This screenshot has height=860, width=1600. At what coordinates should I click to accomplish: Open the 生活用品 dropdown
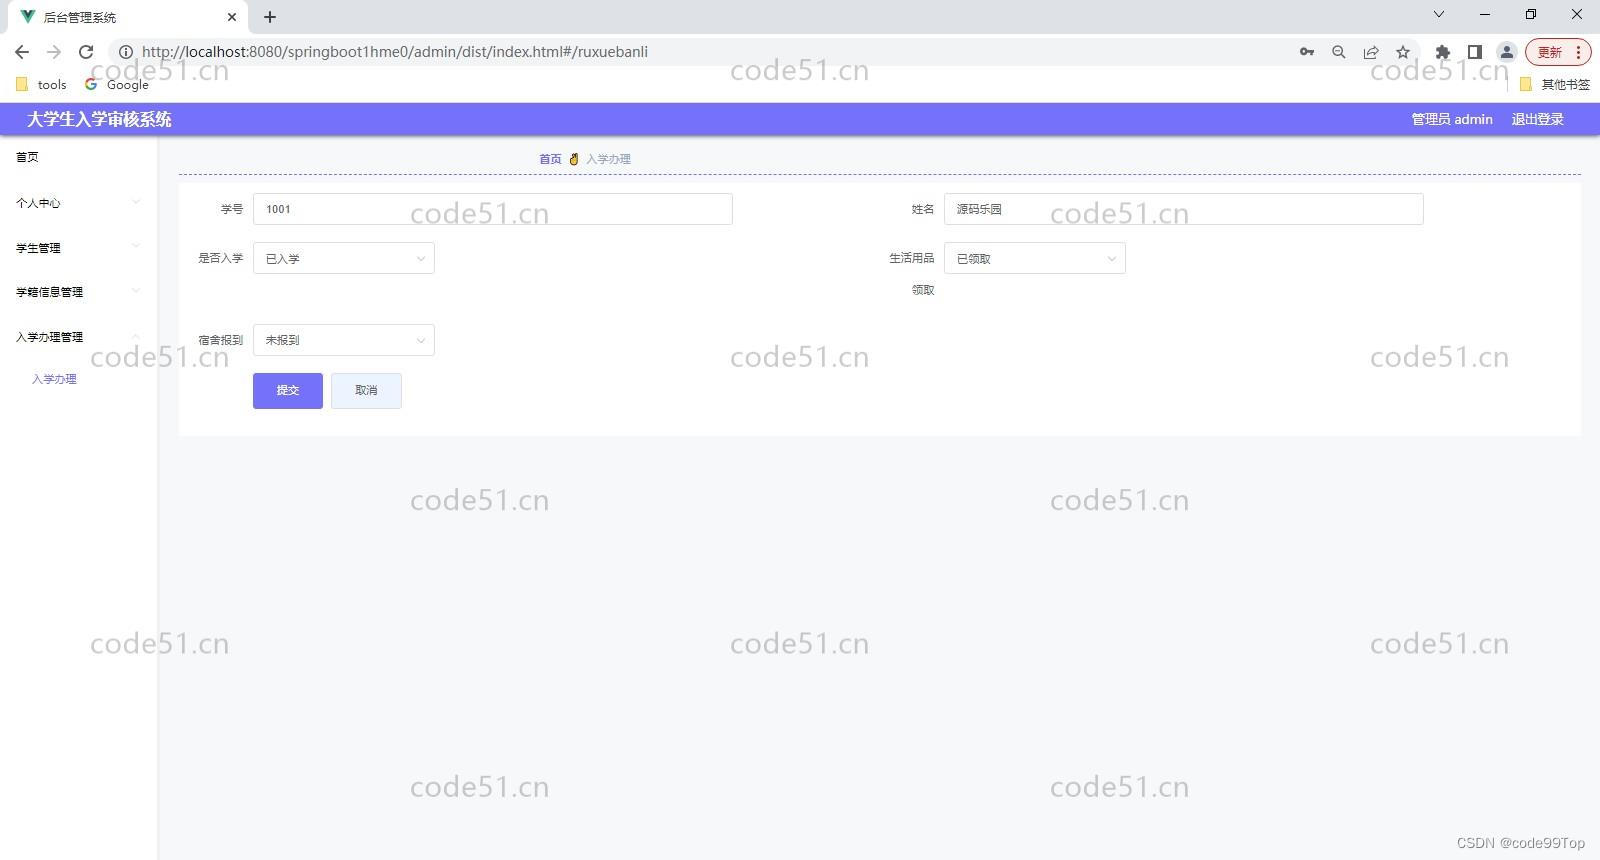(1035, 258)
